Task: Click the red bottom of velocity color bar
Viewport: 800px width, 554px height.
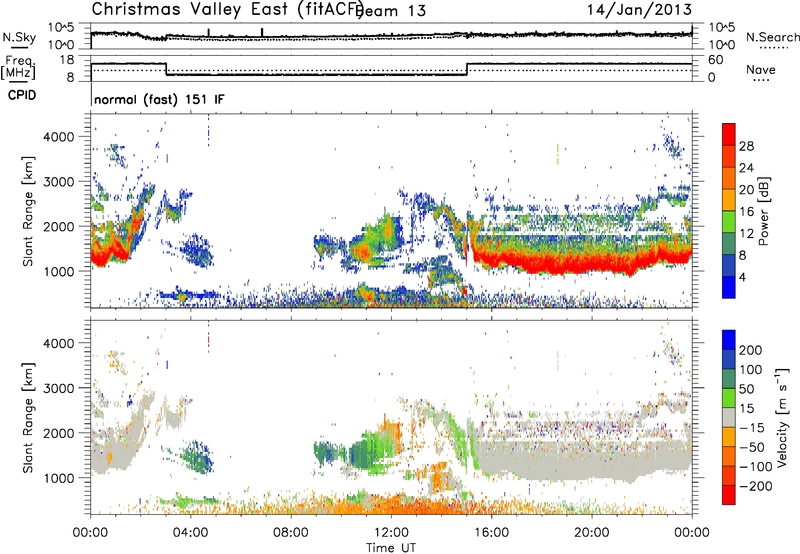Action: pos(729,495)
